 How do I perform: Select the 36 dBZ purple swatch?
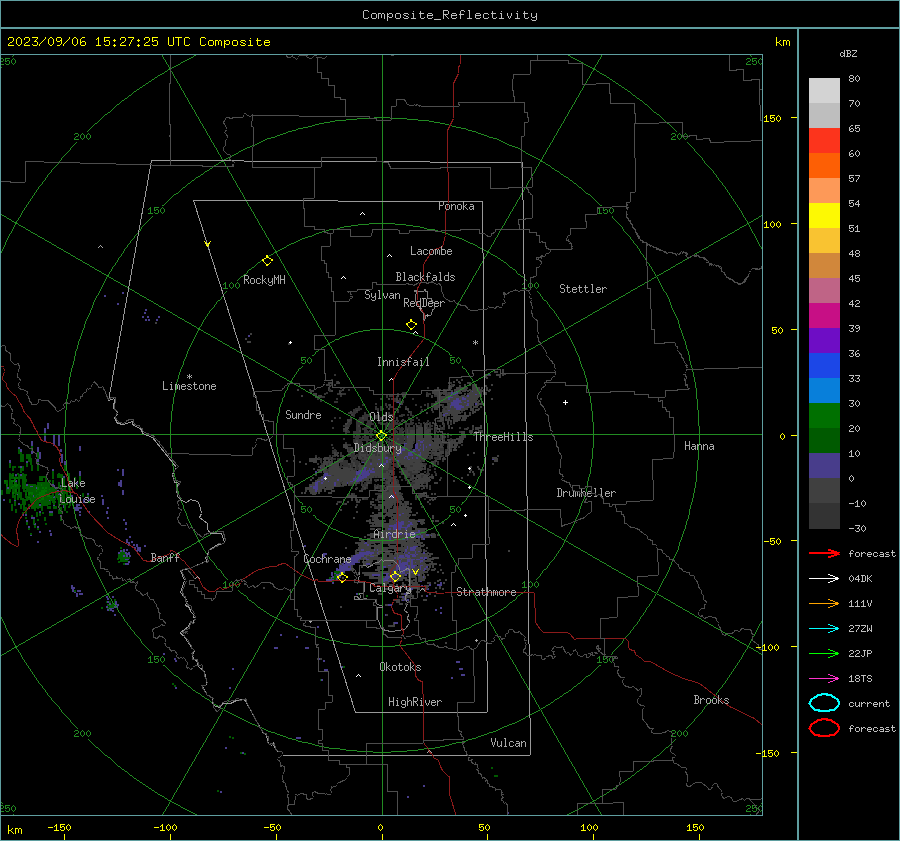coord(824,340)
